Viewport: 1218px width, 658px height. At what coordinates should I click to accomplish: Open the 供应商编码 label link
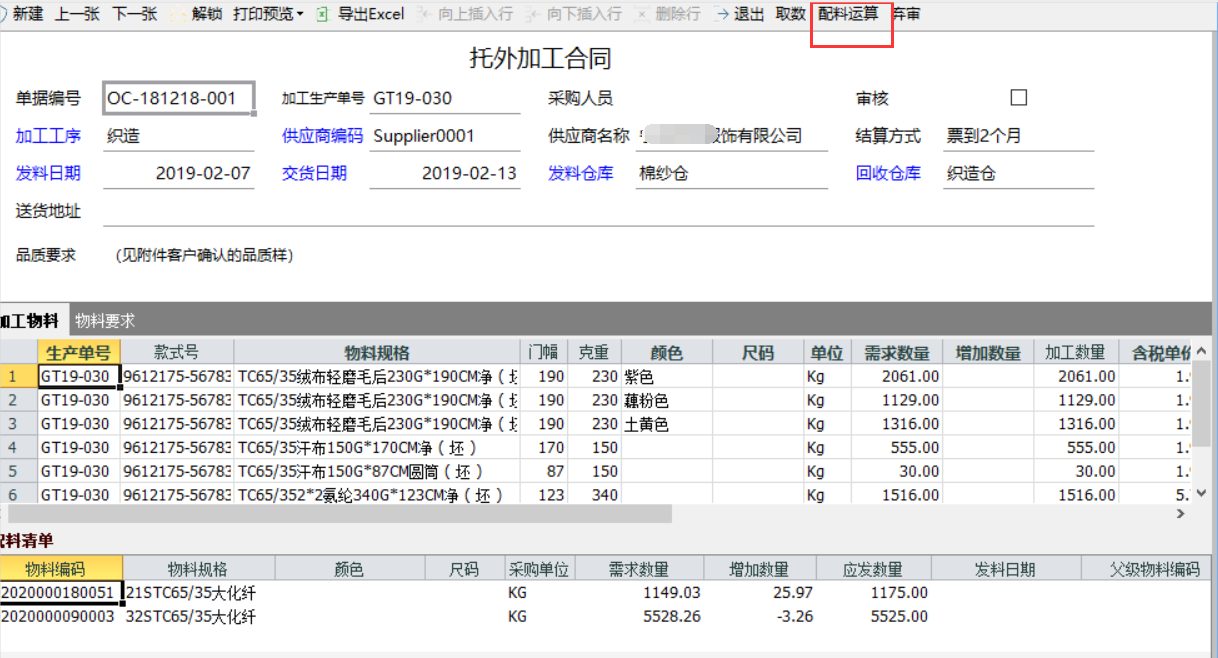click(323, 136)
